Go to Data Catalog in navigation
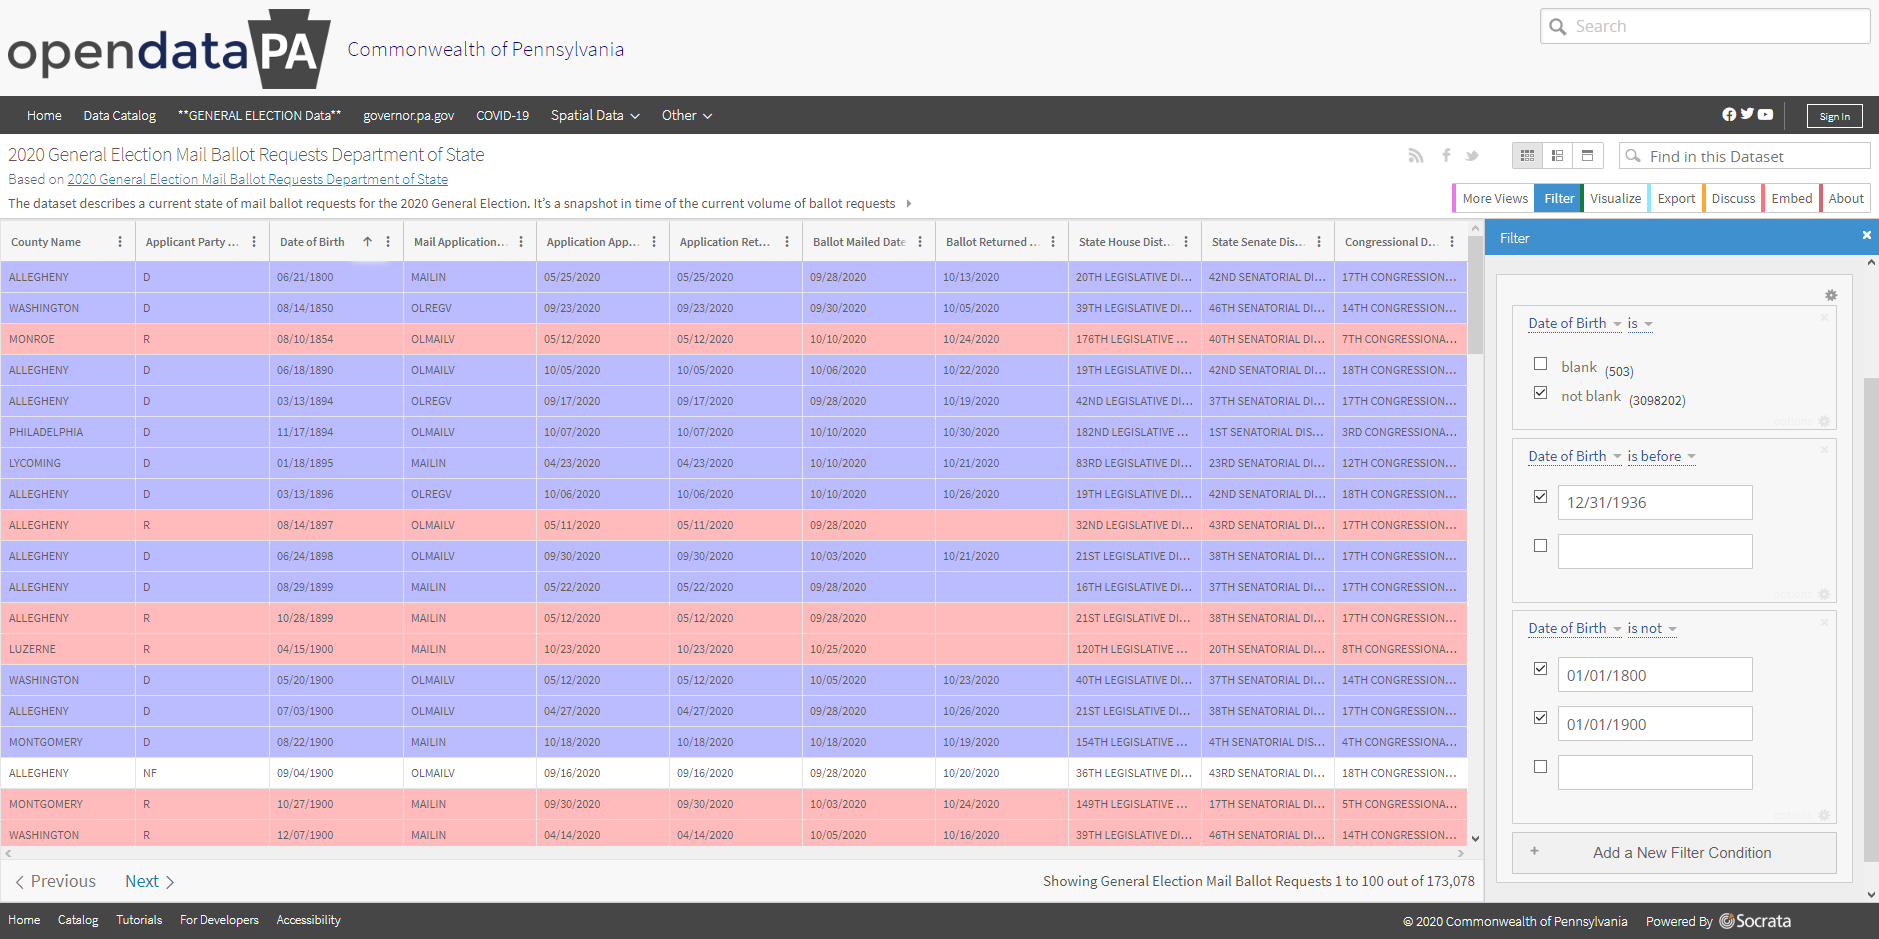Screen dimensions: 1879x939 120,115
